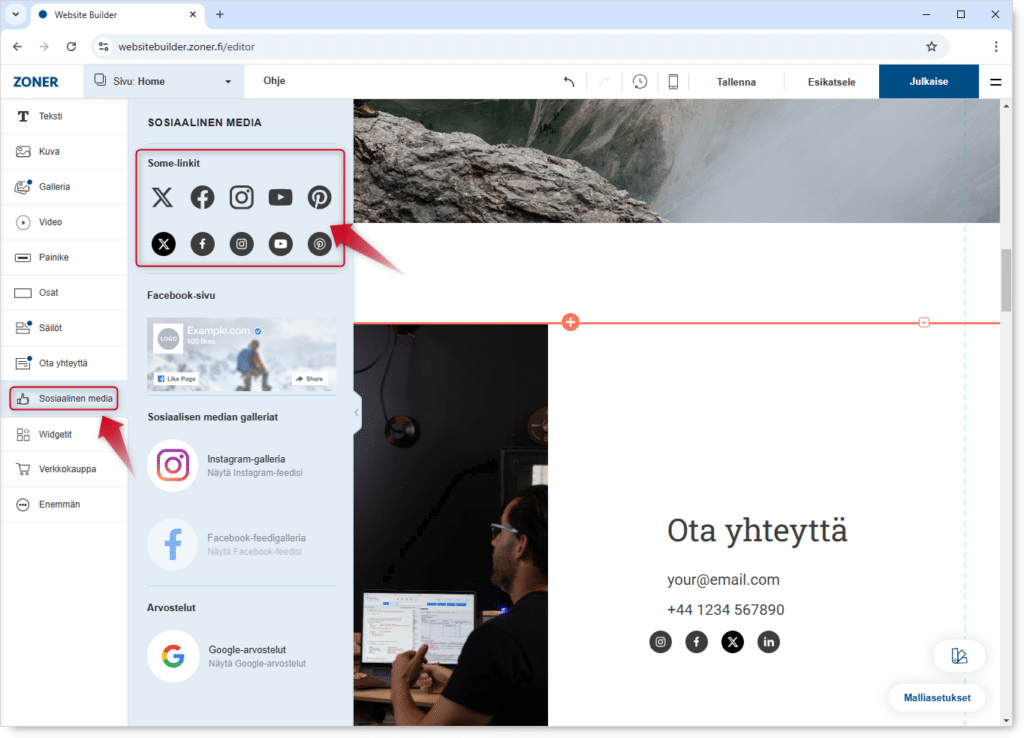
Task: Collapse the side panel with arrow handle
Action: (357, 412)
